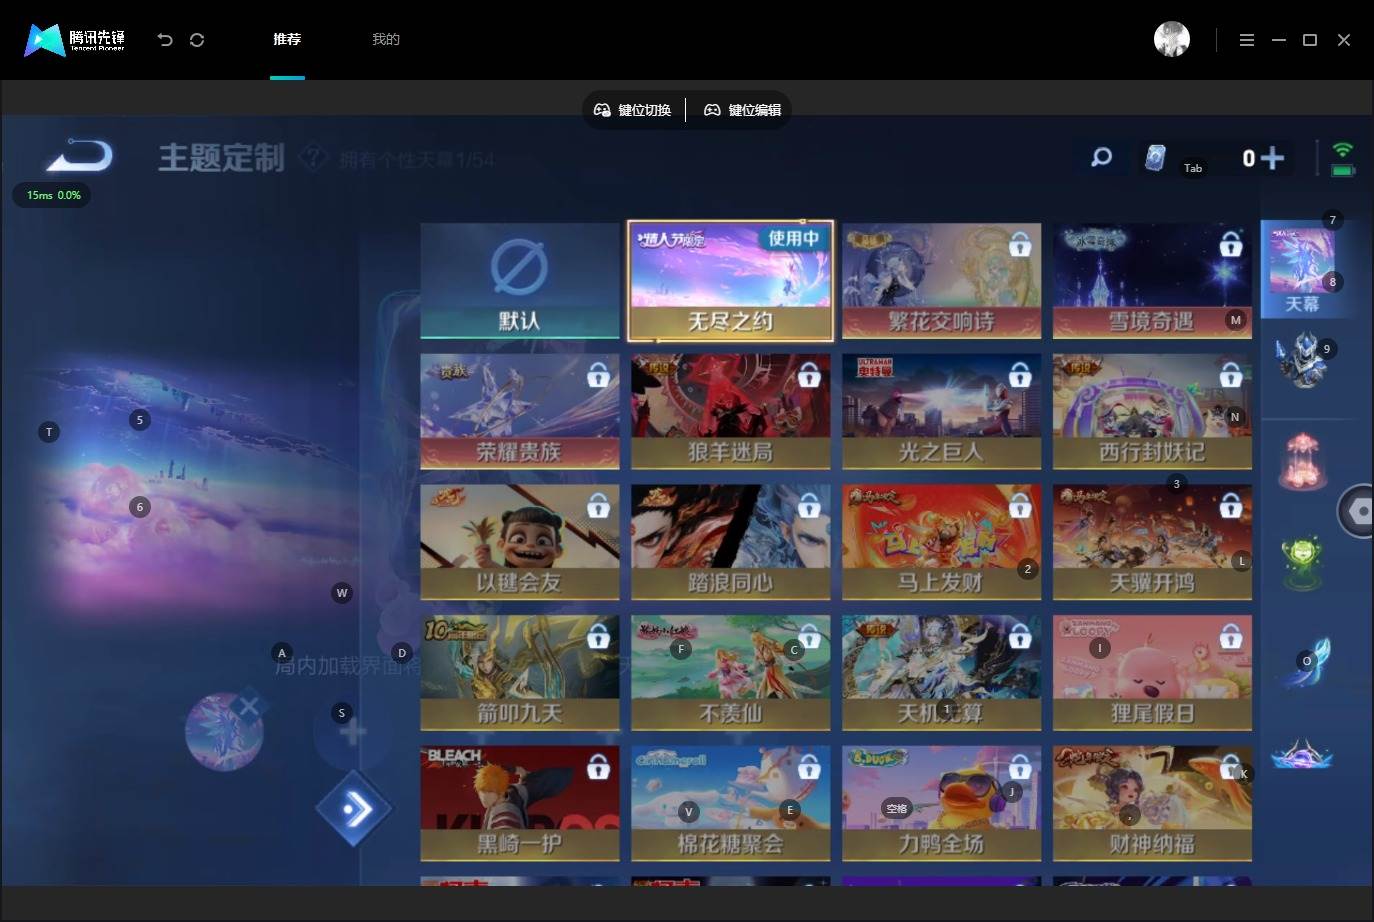Go back using the title bar undo arrow
The width and height of the screenshot is (1374, 922).
[165, 40]
